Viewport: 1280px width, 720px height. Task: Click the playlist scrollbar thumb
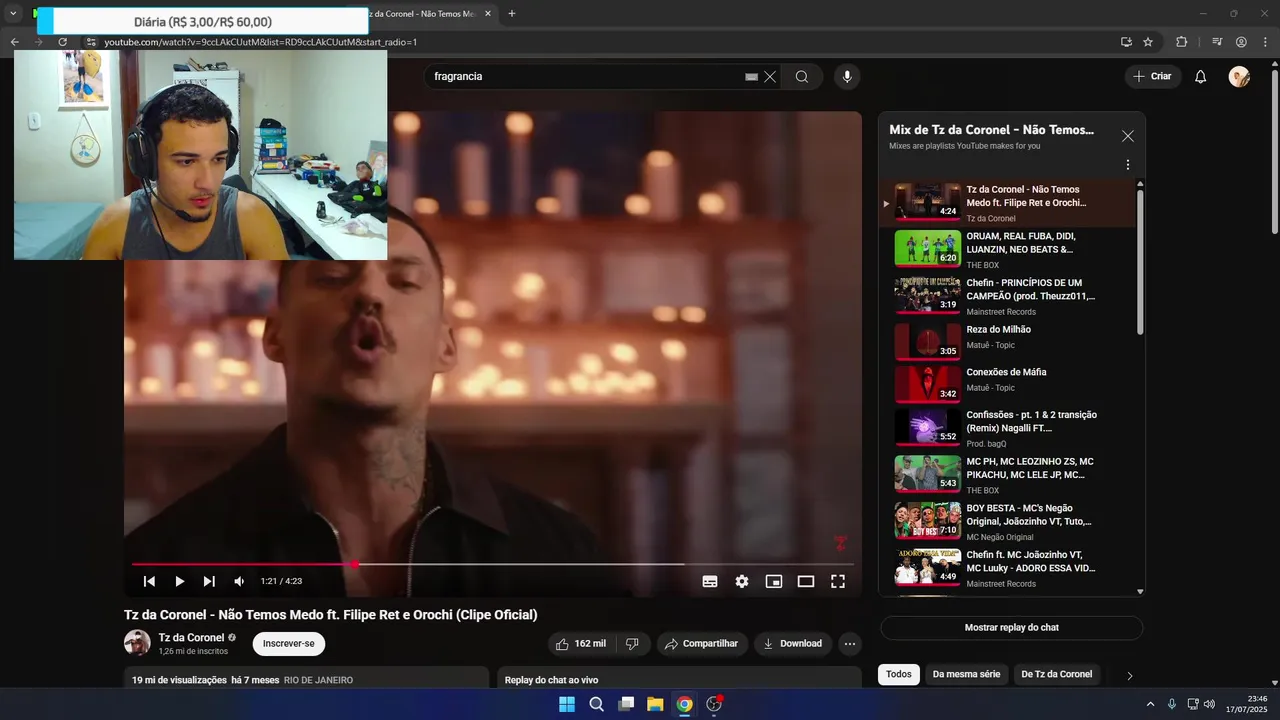(x=1140, y=262)
